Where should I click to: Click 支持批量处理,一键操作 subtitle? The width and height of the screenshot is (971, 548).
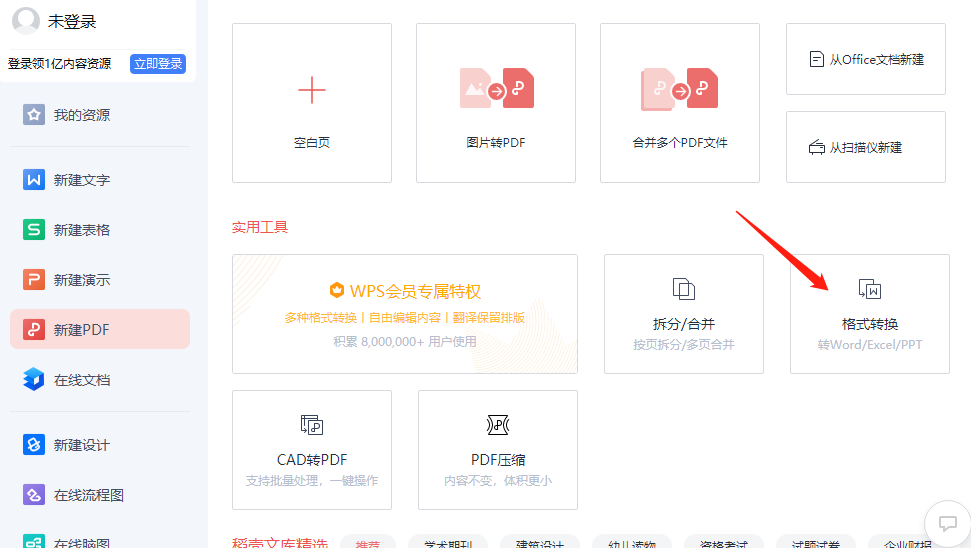coord(311,481)
